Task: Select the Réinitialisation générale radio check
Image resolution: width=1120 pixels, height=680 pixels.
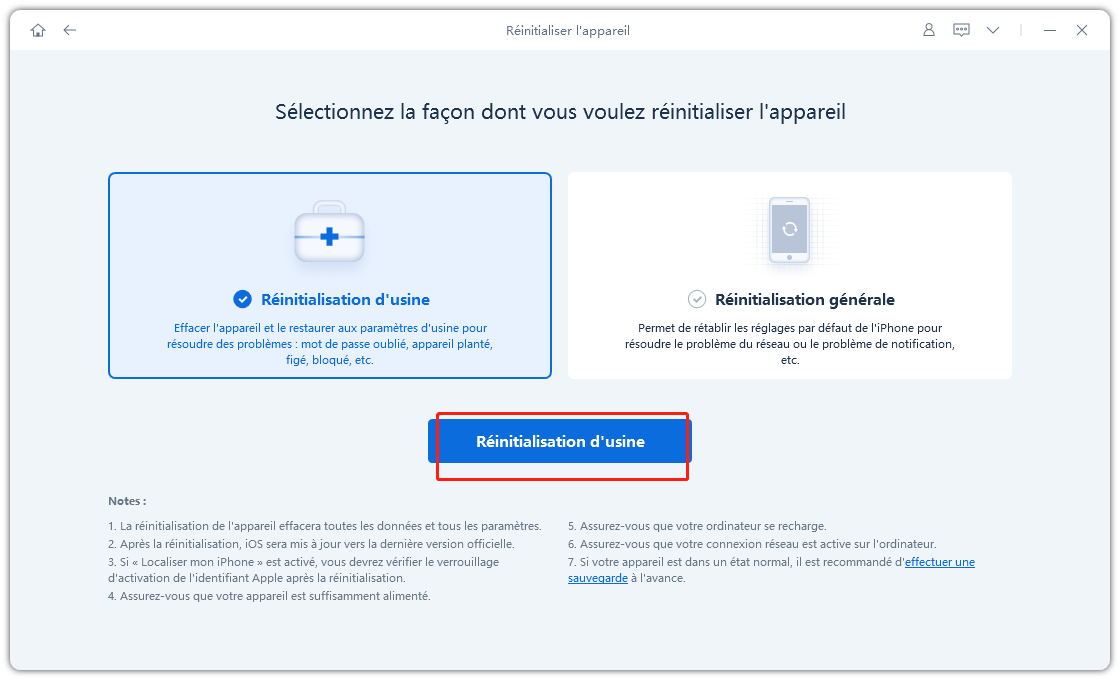Action: pyautogui.click(x=696, y=299)
